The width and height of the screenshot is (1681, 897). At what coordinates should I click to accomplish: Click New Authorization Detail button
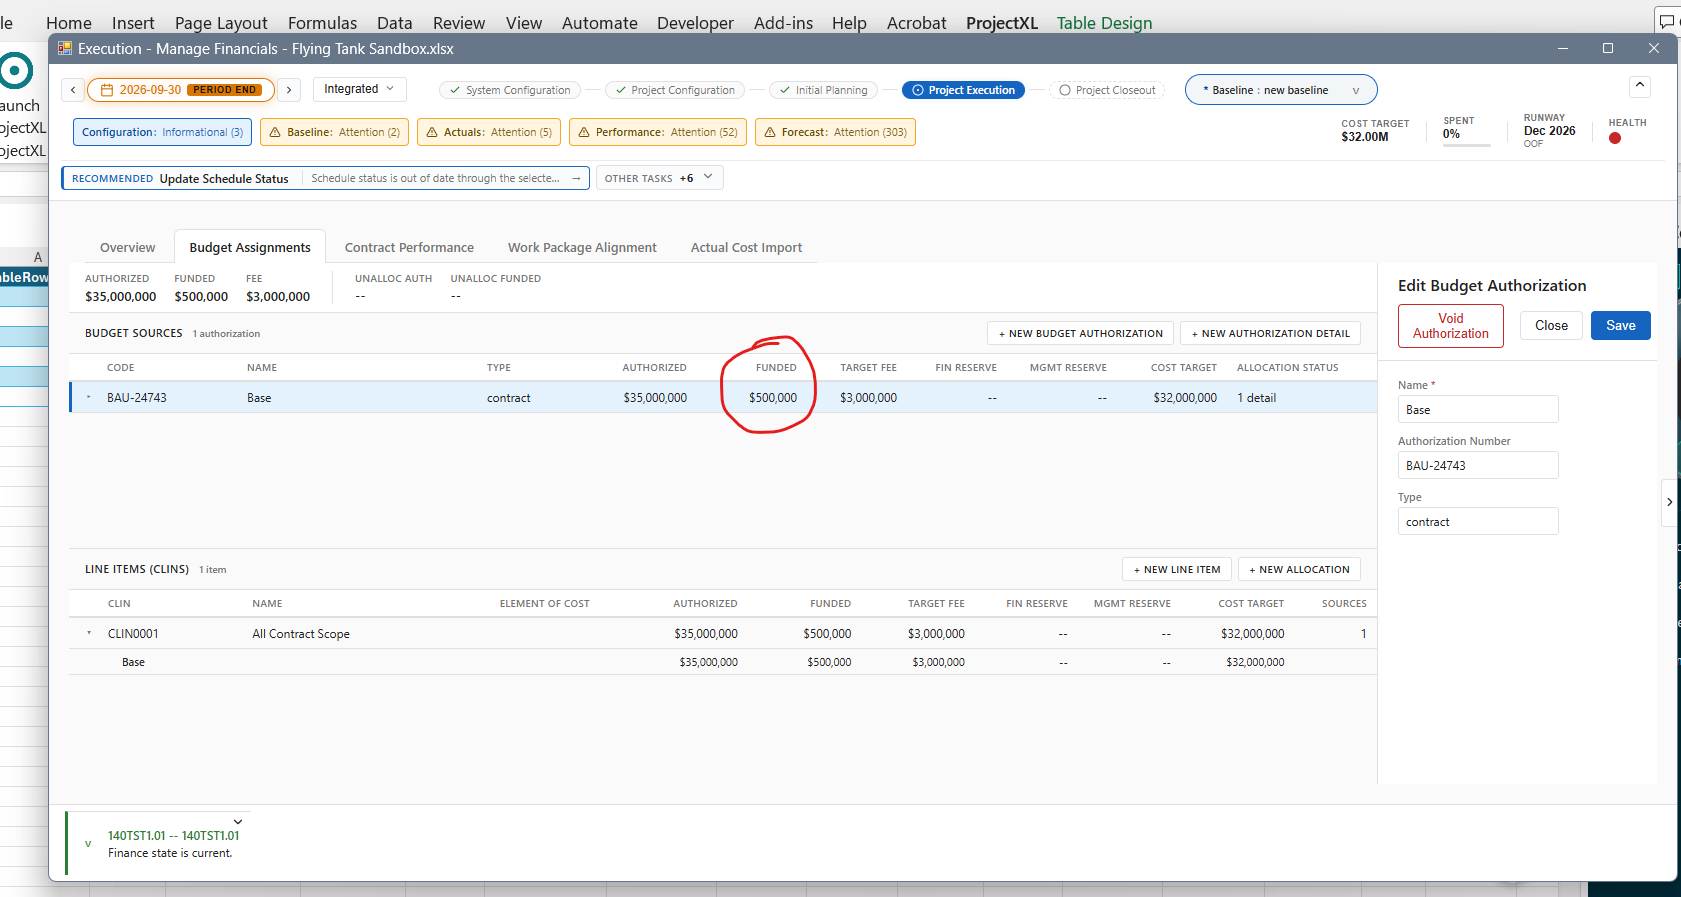tap(1270, 333)
